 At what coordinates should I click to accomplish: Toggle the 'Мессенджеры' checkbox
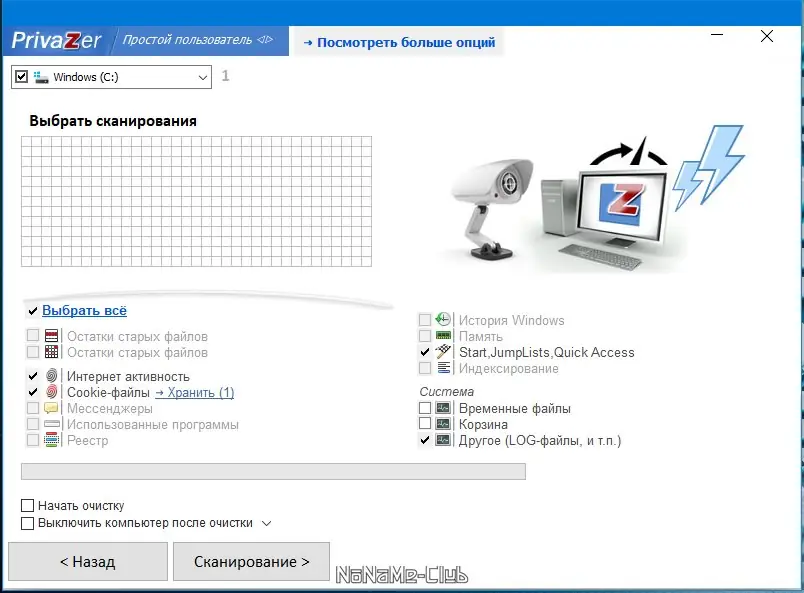coord(33,408)
